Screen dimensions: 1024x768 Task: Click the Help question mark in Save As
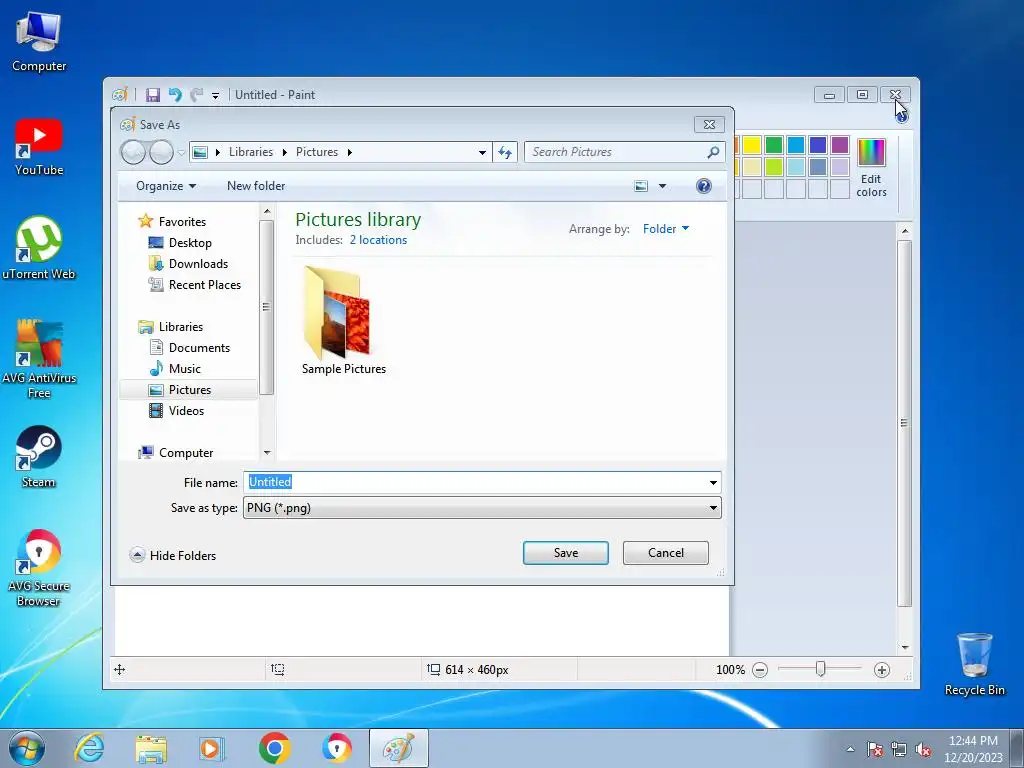point(703,187)
